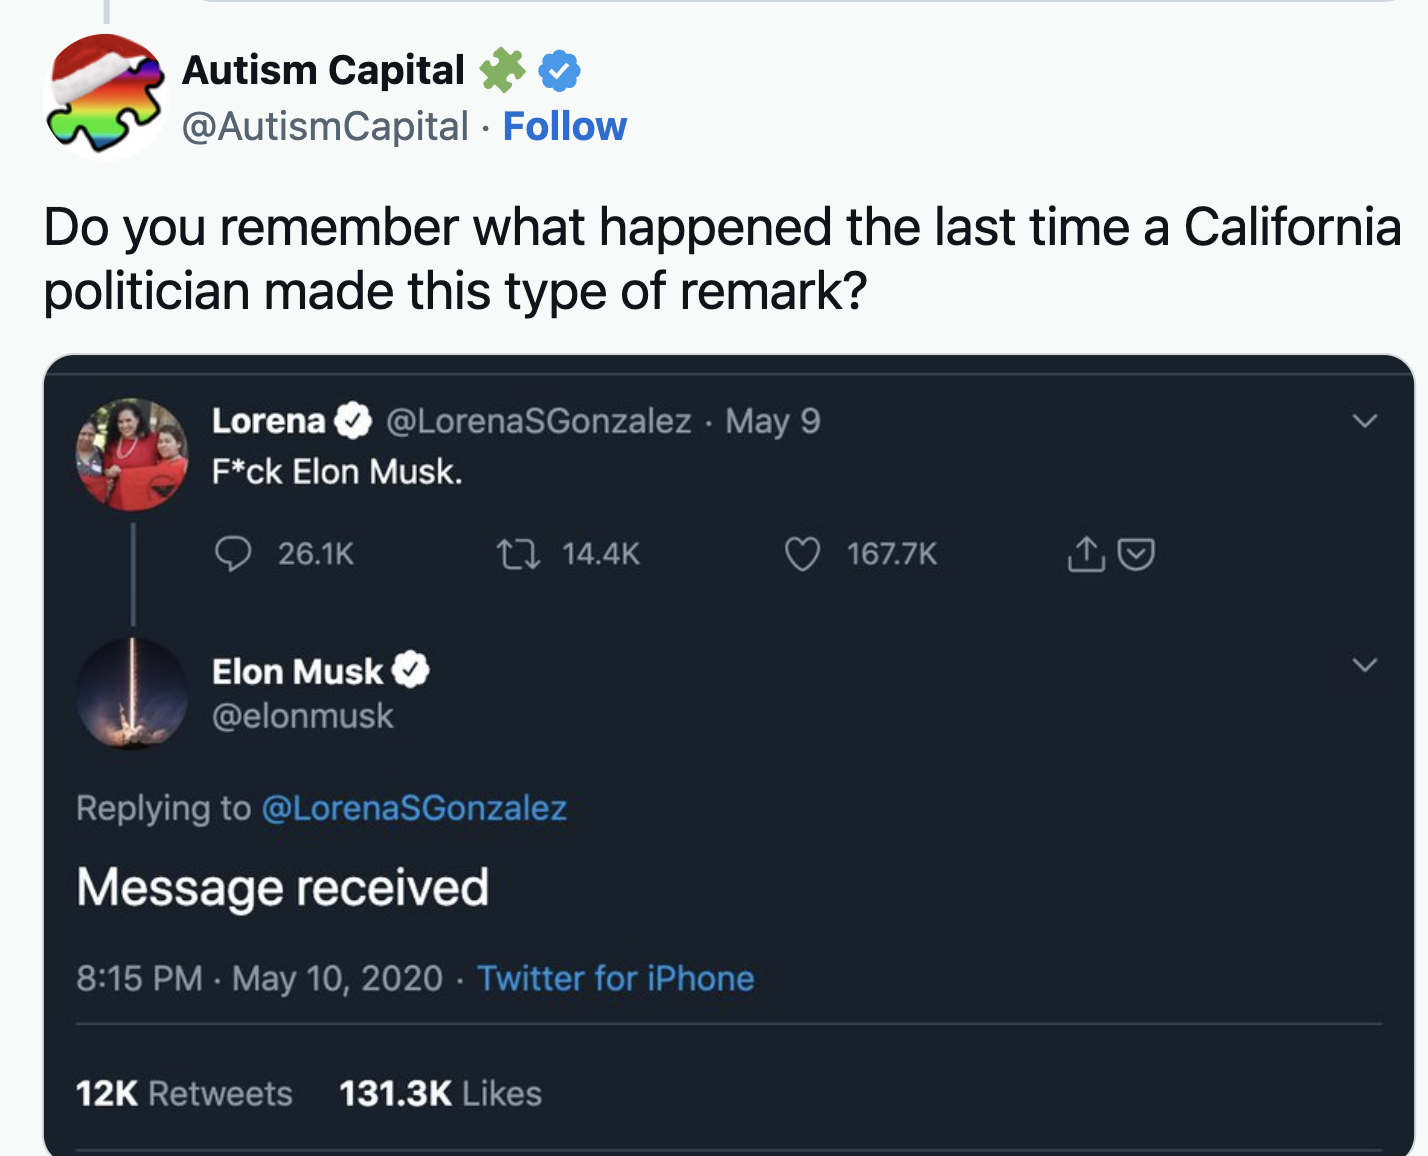
Task: Click the pocket save icon on Lorena's tweet
Action: tap(1136, 553)
